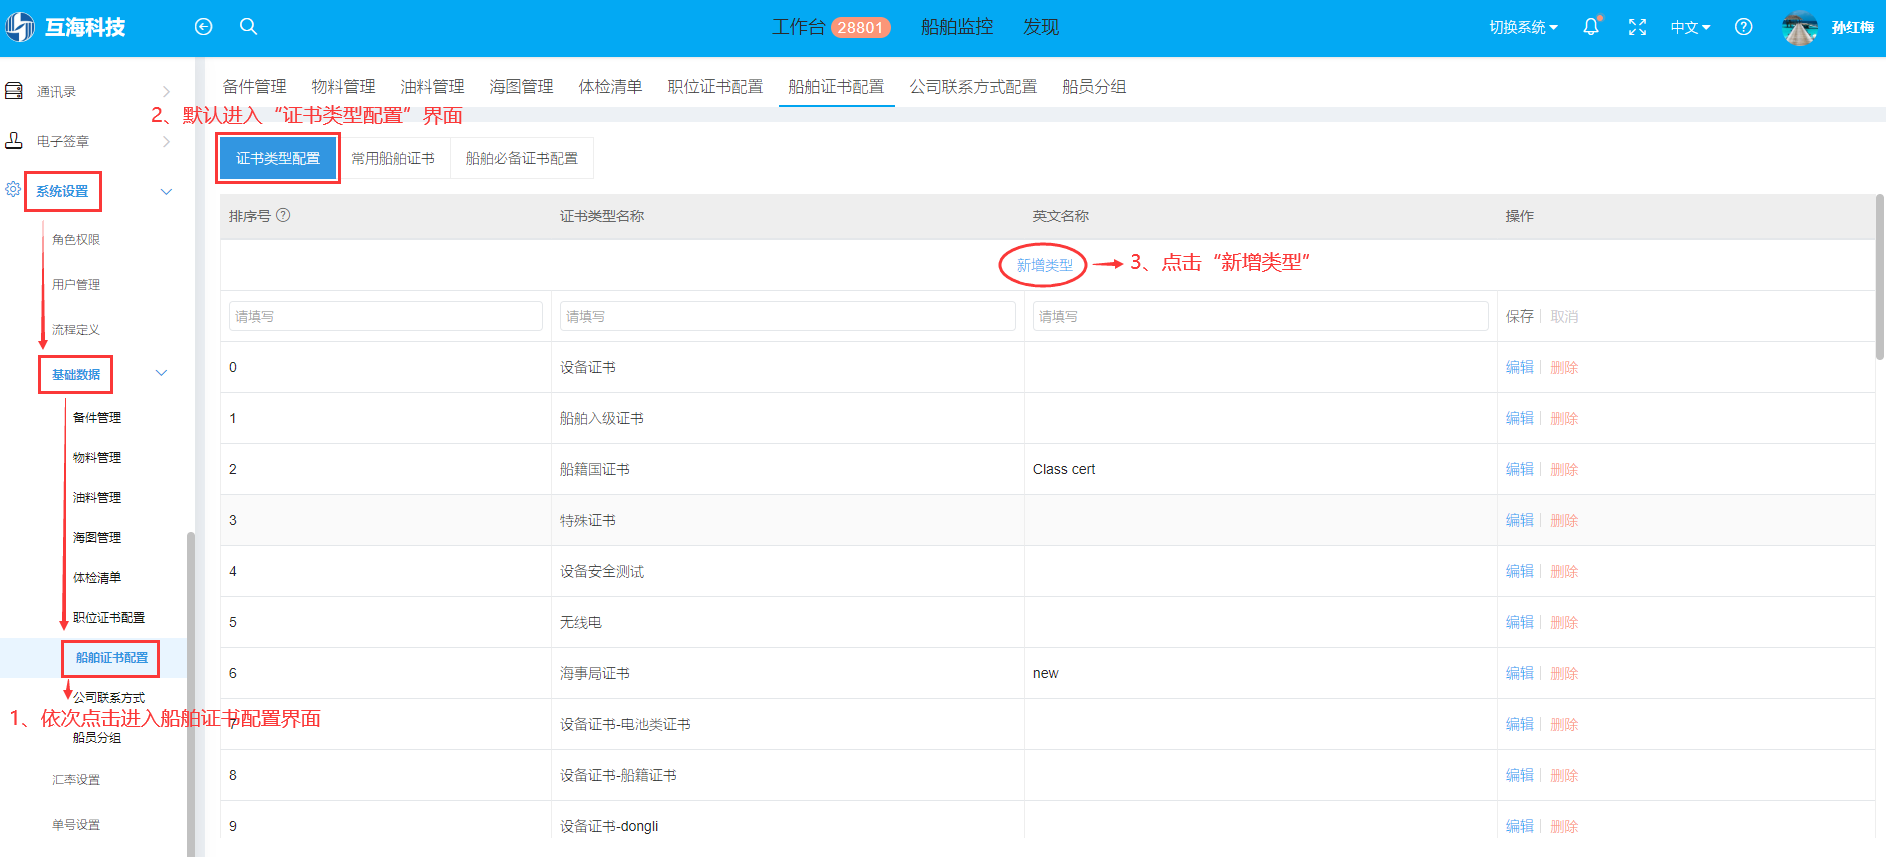Open the help question mark icon
Viewport: 1886px width, 857px height.
pos(1743,27)
